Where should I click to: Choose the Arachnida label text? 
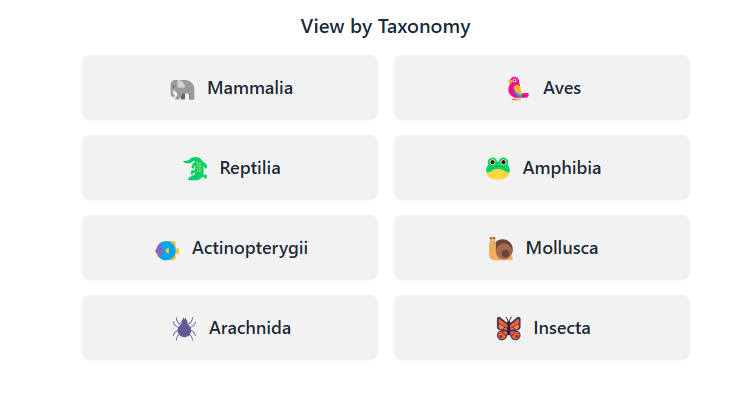(x=250, y=328)
